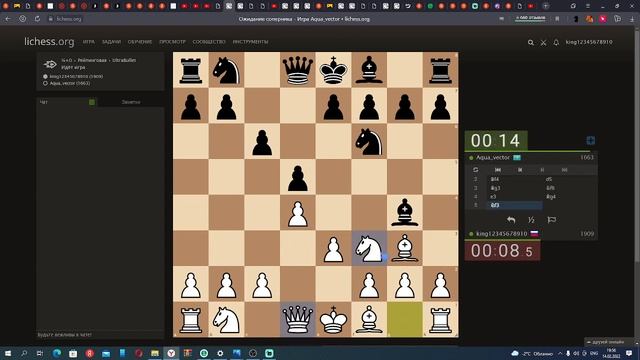The height and width of the screenshot is (360, 640).
Task: Open the ИНСТРУМЕНТЫ menu
Action: click(250, 42)
